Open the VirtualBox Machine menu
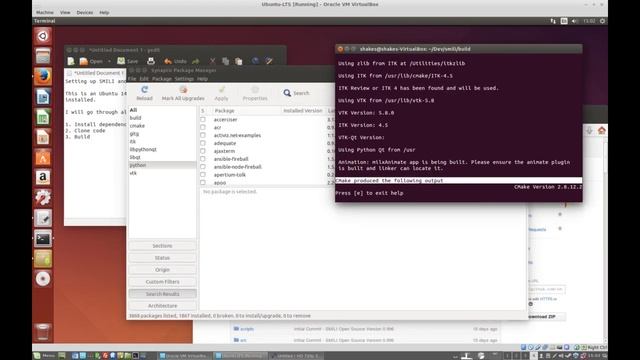 pyautogui.click(x=45, y=13)
